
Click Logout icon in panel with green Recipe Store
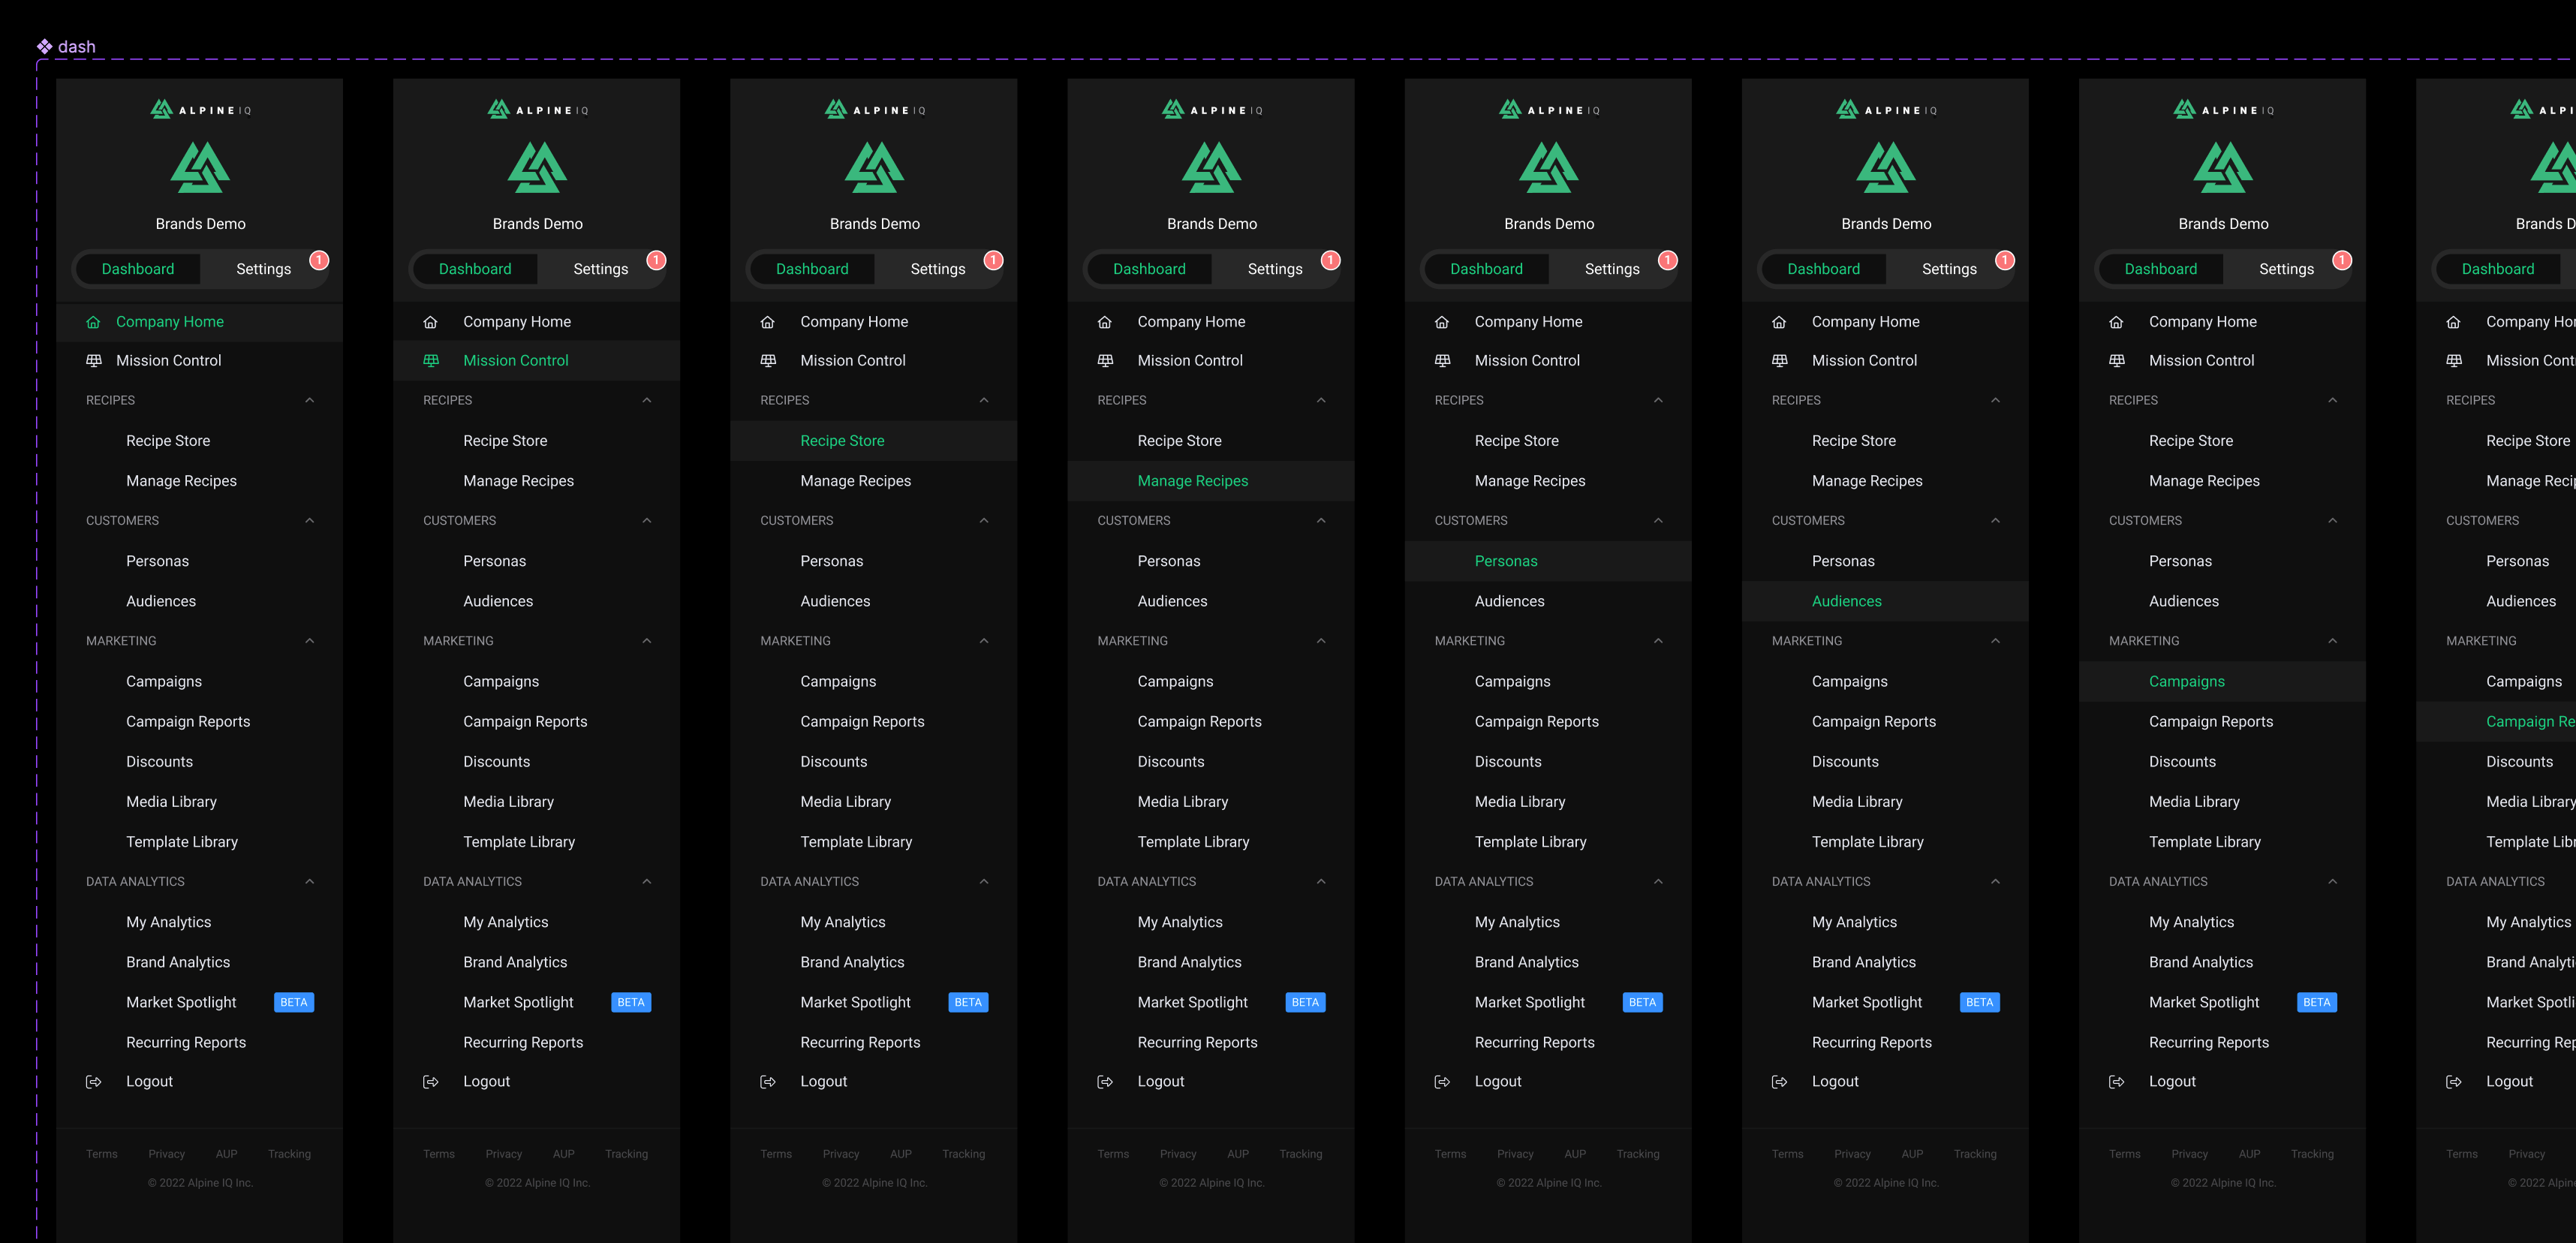pos(768,1082)
